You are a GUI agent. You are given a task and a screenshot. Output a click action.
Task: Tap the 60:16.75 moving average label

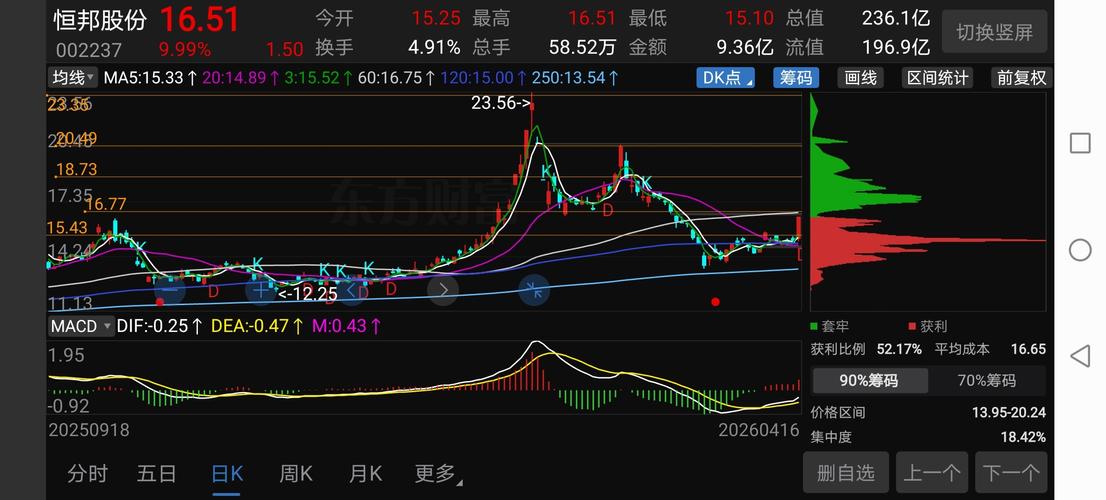tap(396, 78)
